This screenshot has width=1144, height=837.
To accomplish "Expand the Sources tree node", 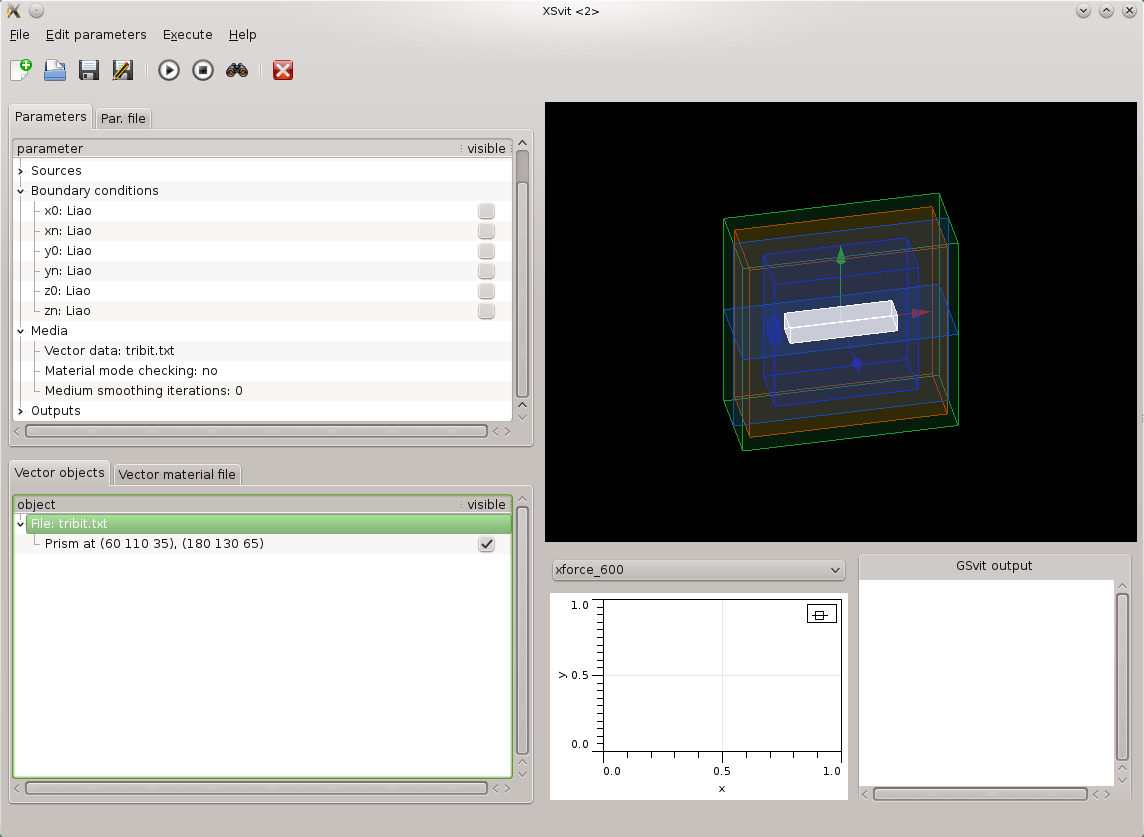I will (21, 171).
